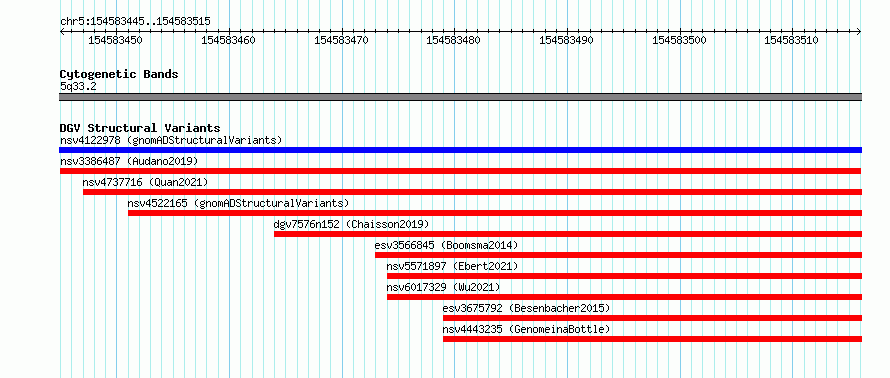Image resolution: width=890 pixels, height=378 pixels.
Task: Click ruler position 154583460
Action: [228, 40]
